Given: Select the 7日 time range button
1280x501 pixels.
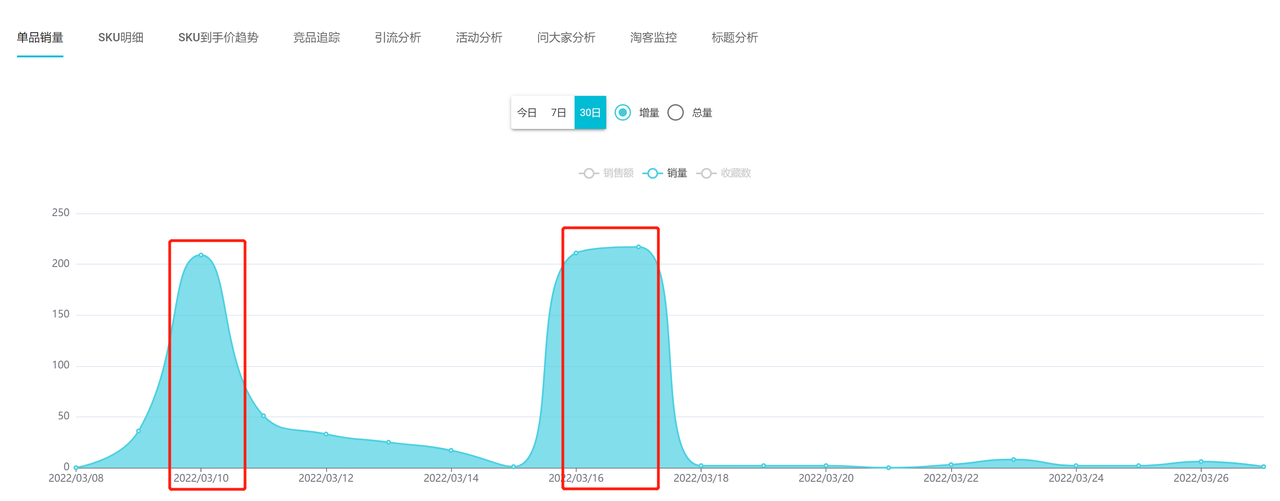Looking at the screenshot, I should [559, 113].
